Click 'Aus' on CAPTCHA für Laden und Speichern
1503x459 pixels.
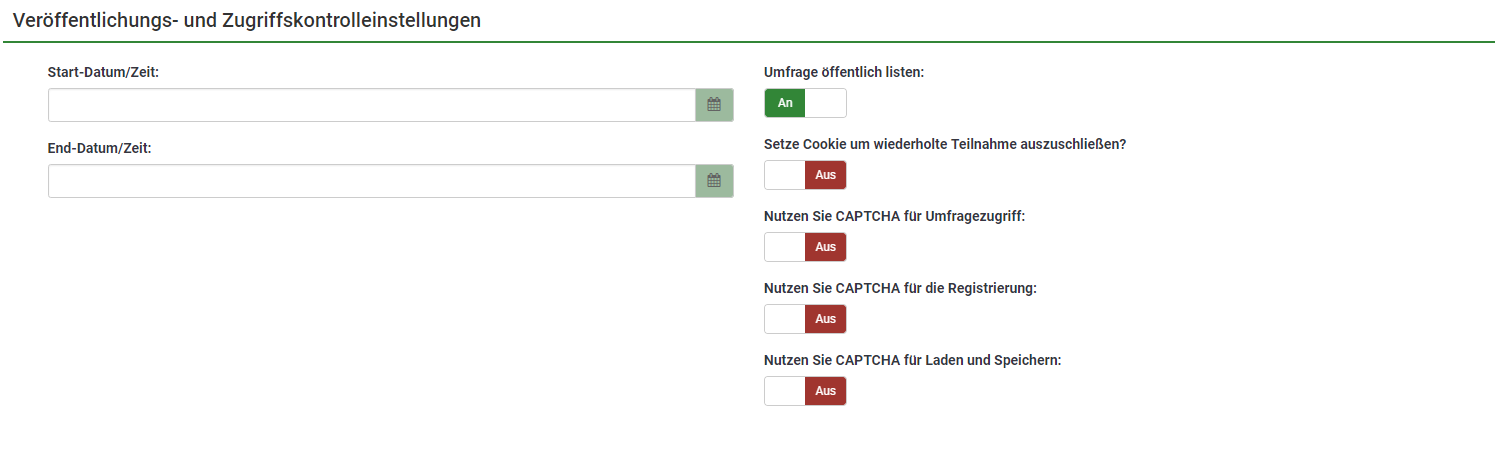(825, 391)
